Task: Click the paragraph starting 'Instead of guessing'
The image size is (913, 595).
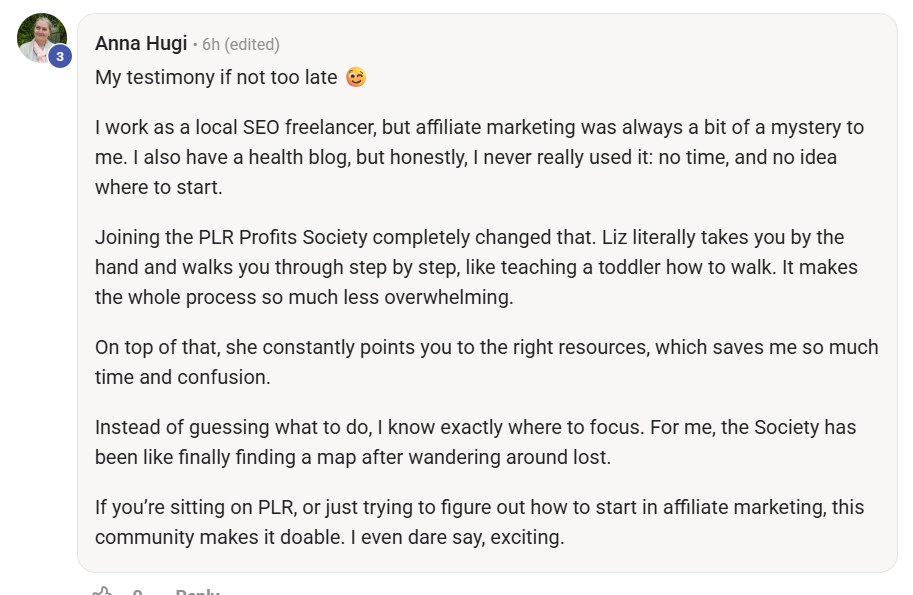Action: pos(475,442)
